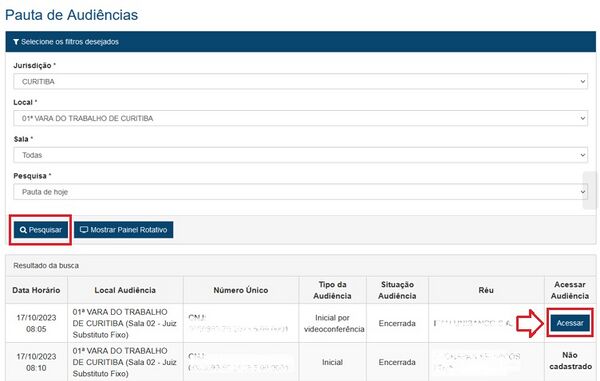The image size is (600, 381).
Task: Click the 'Inicial' type cell in 08:10 row
Action: pyautogui.click(x=332, y=362)
